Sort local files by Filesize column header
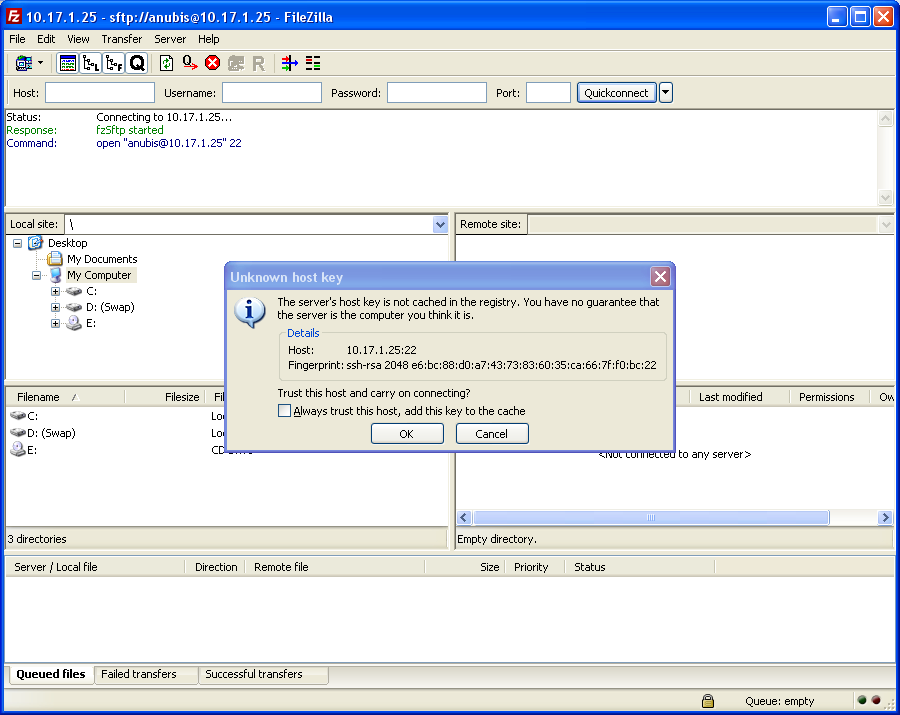Screen dimensions: 900x715 [165, 397]
